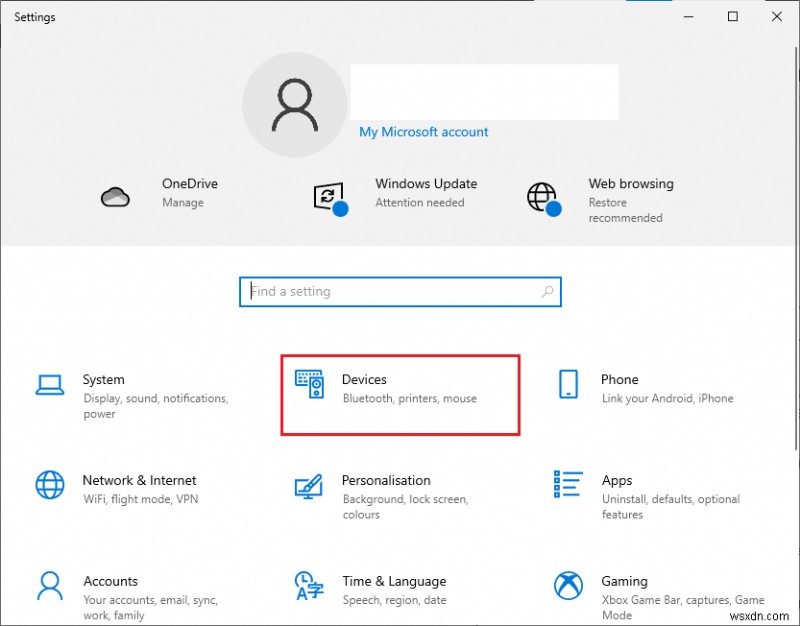800x626 pixels.
Task: Click the search magnifier icon
Action: tap(547, 292)
